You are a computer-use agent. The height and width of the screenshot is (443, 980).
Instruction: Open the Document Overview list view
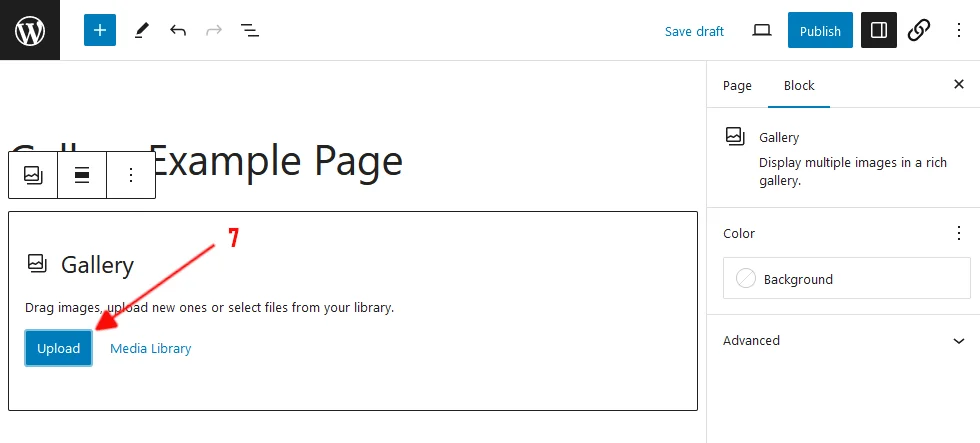[250, 31]
